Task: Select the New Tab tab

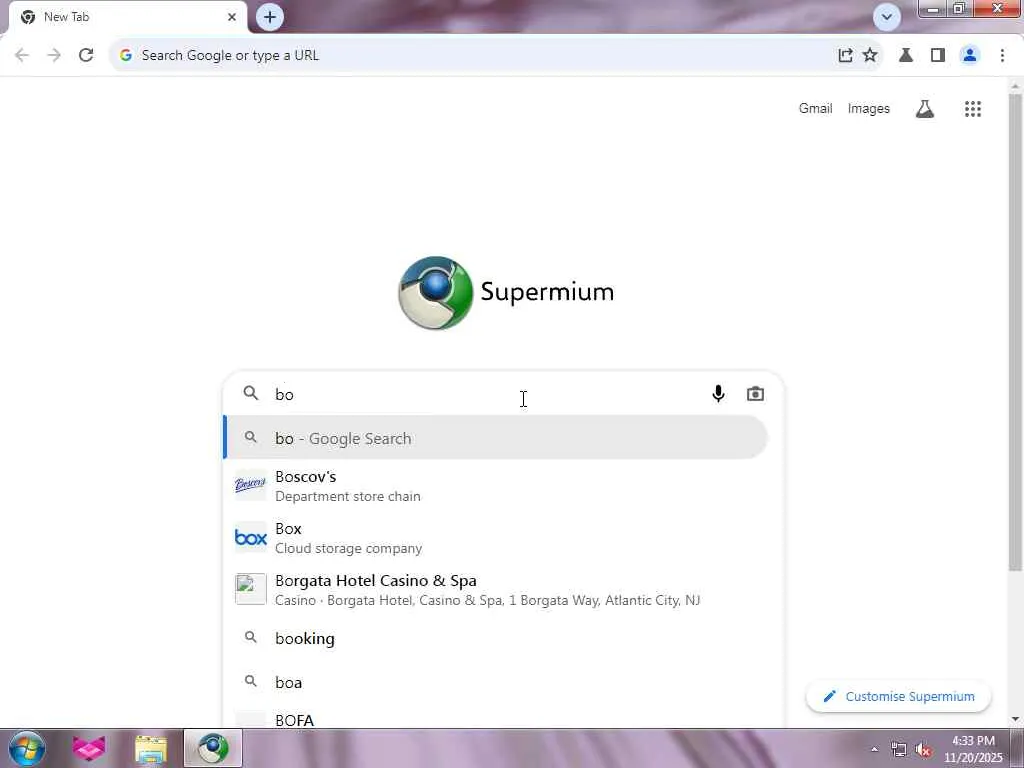Action: (128, 17)
